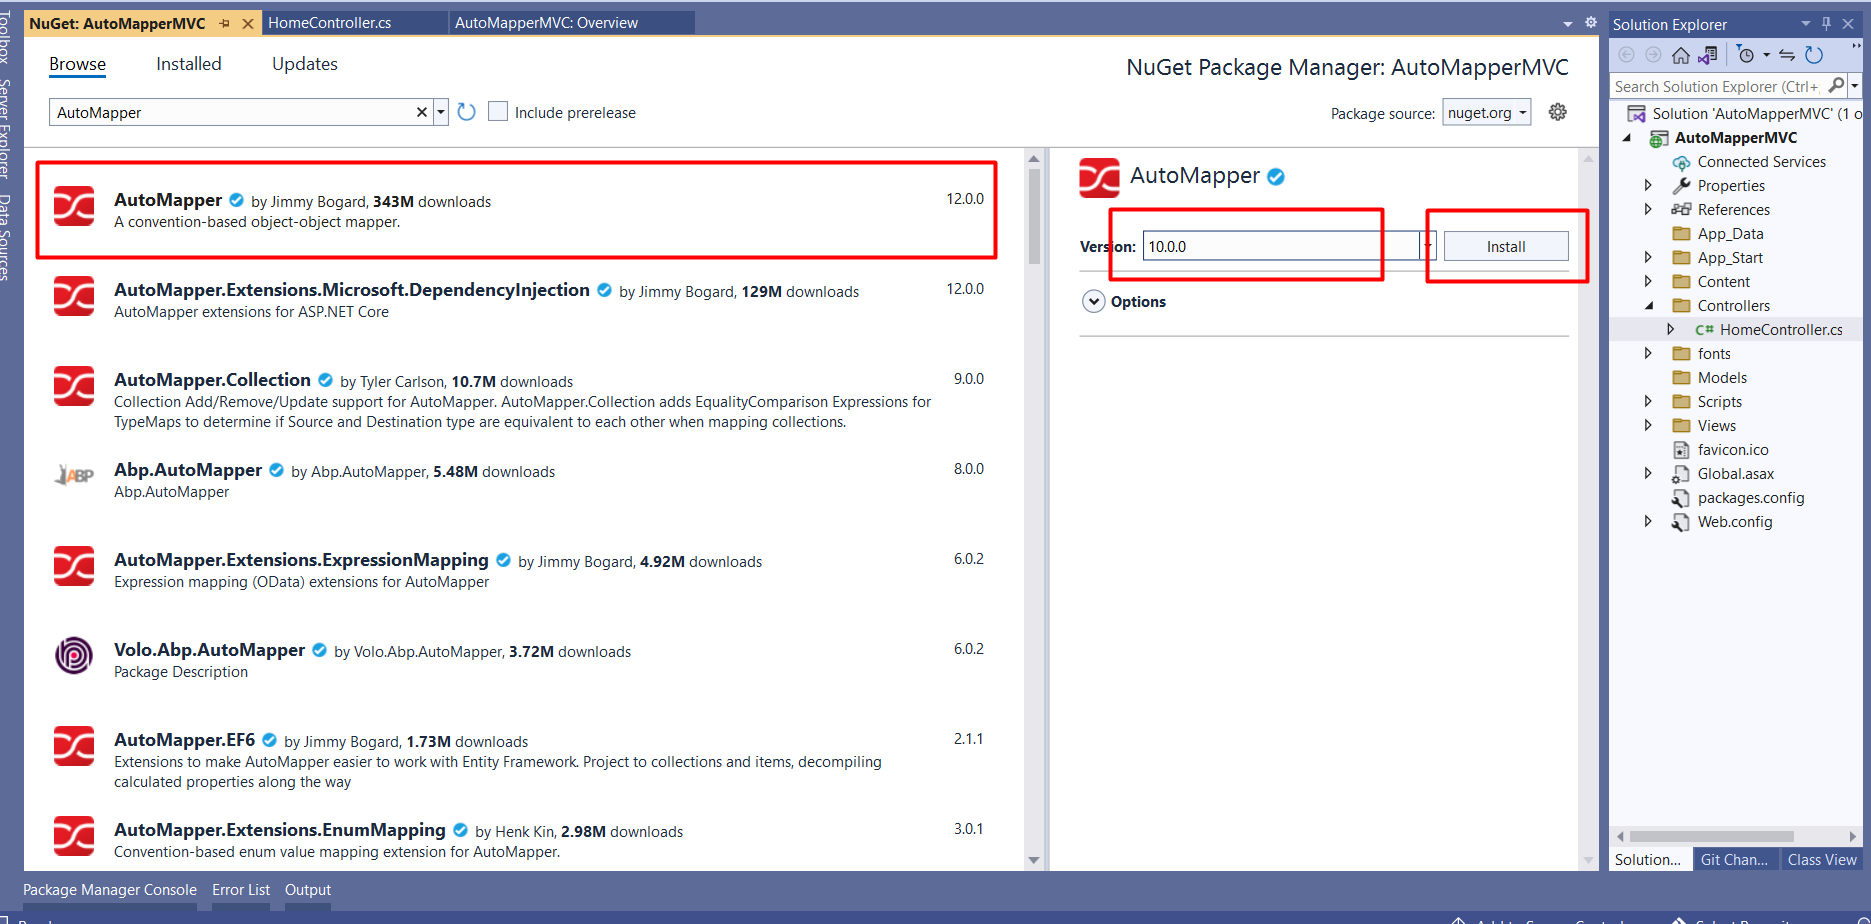Expand the References node
The height and width of the screenshot is (924, 1871).
[x=1648, y=209]
